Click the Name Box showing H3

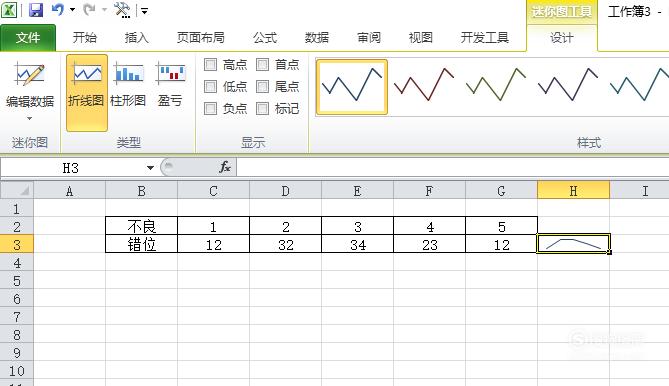click(71, 168)
